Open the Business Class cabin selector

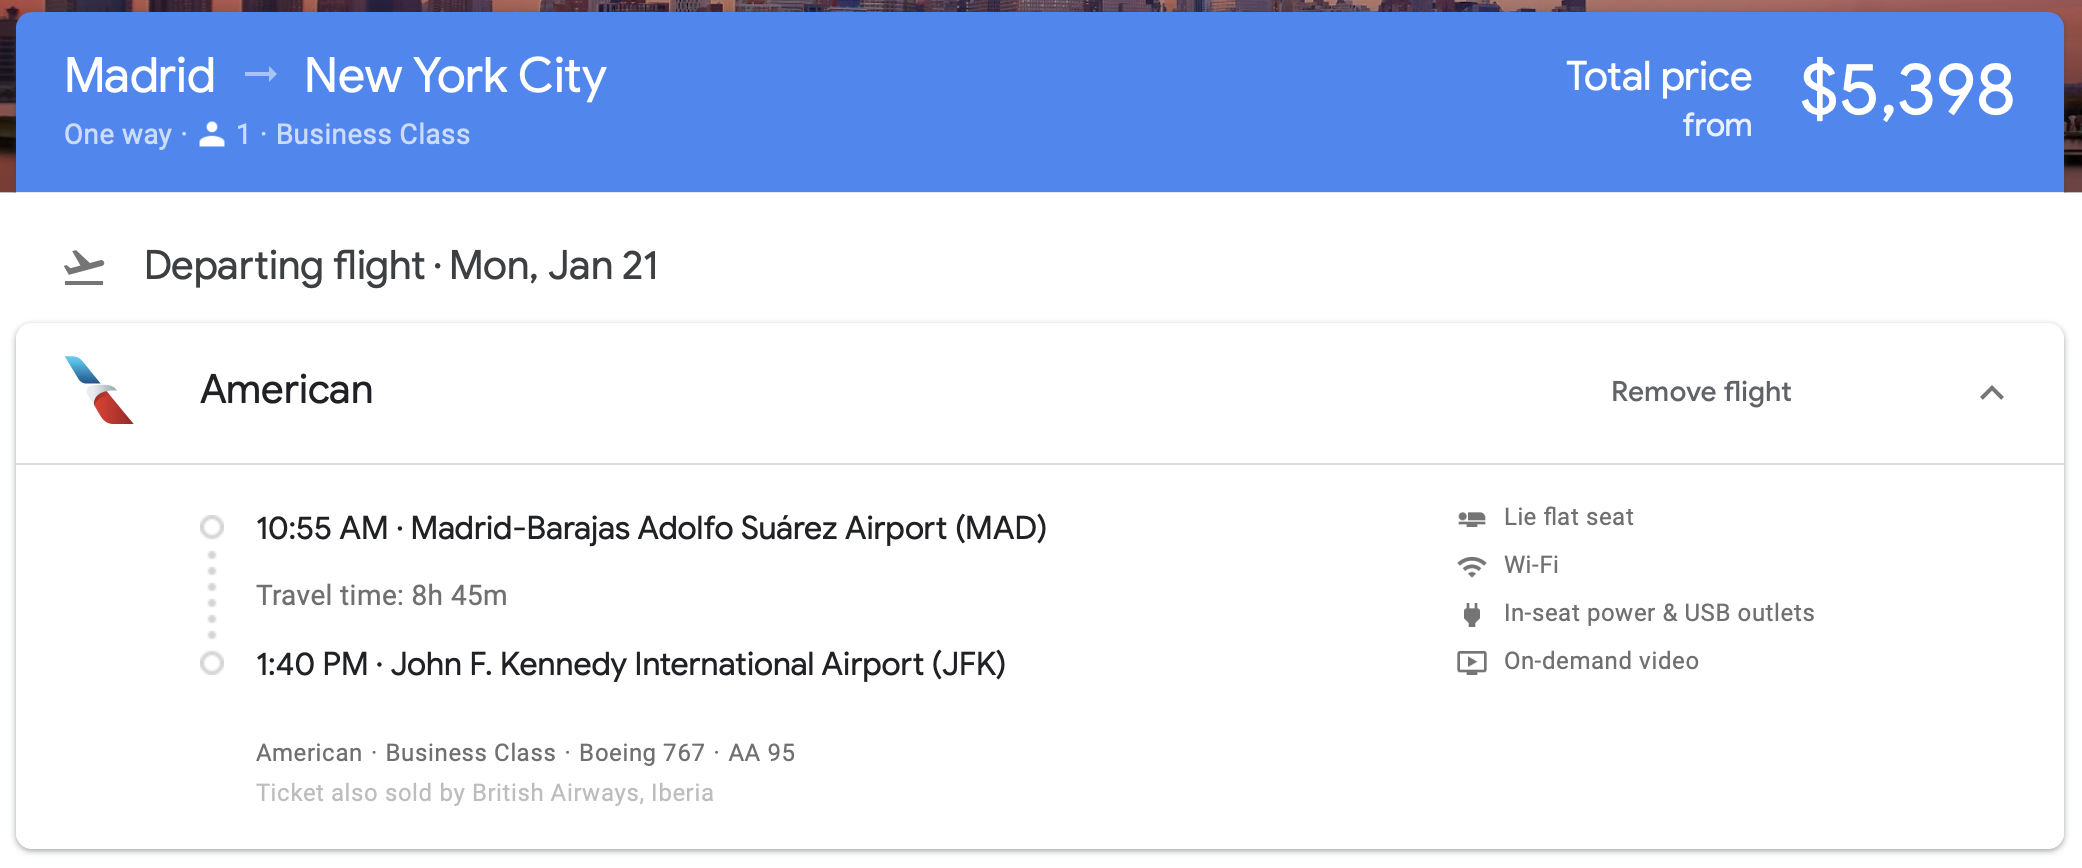click(372, 133)
